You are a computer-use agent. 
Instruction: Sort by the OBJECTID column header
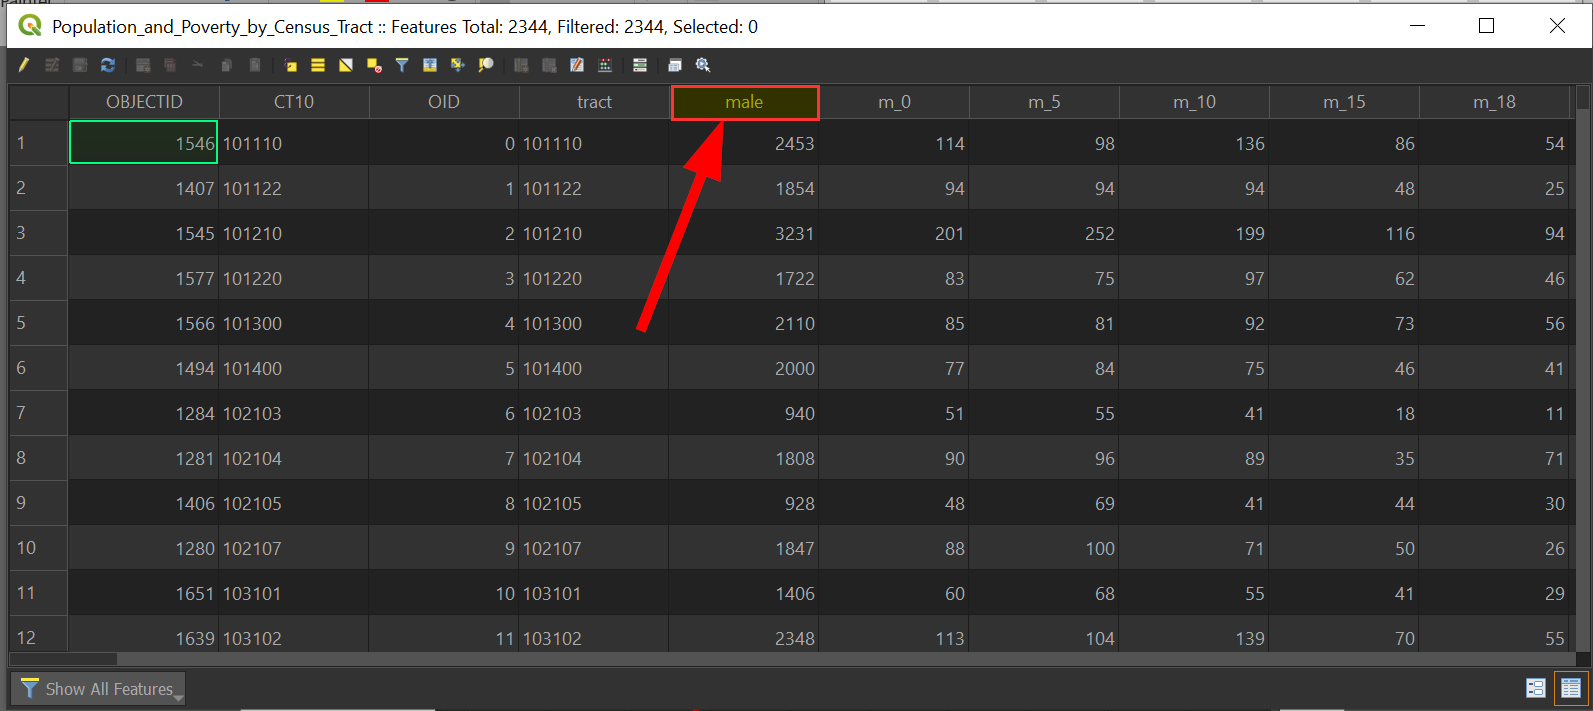[x=144, y=102]
